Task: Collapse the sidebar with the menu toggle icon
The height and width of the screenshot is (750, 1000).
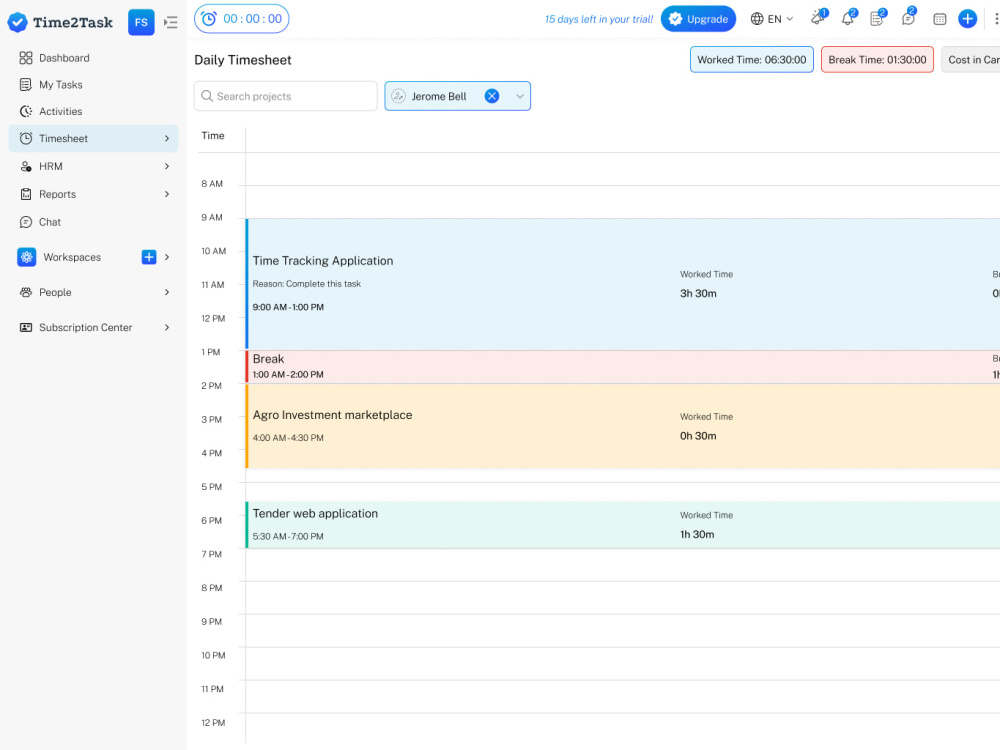Action: point(170,22)
